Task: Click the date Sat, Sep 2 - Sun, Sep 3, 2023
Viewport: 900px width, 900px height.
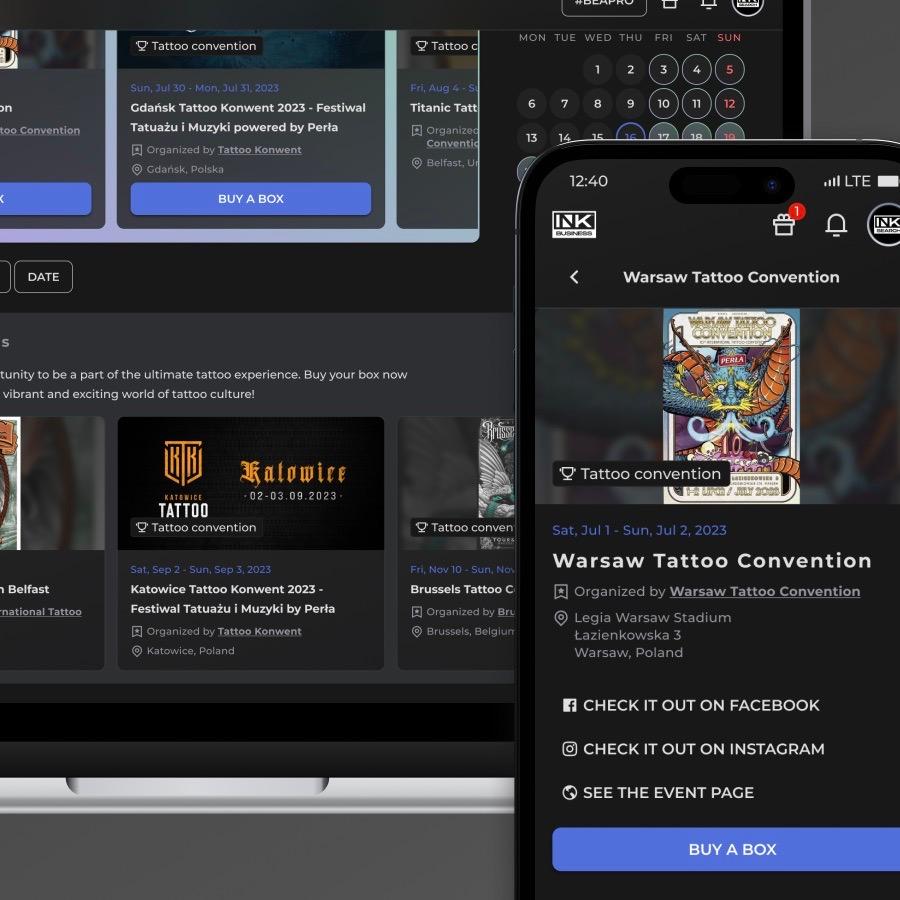Action: (x=200, y=569)
